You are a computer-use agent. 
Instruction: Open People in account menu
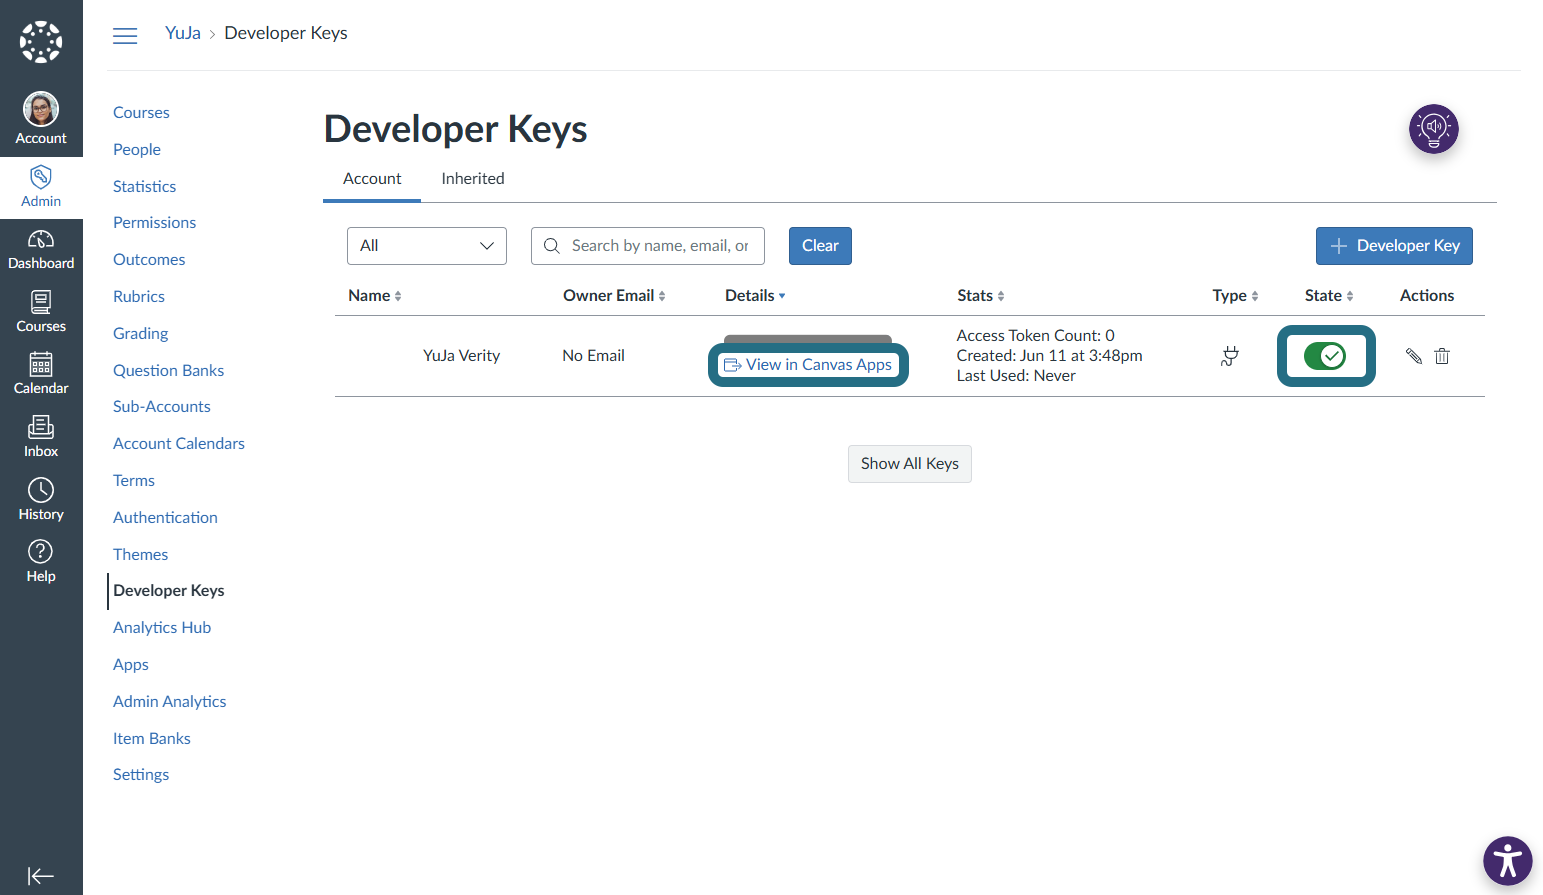[137, 150]
